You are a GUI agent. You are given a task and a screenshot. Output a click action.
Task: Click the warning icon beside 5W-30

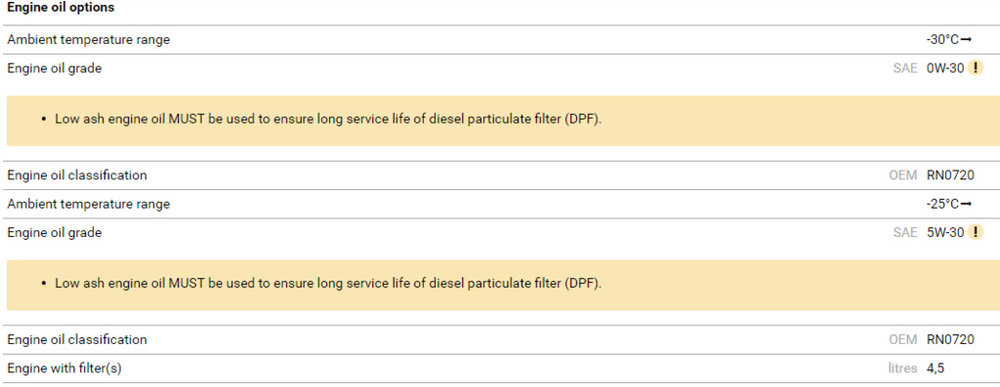tap(975, 233)
